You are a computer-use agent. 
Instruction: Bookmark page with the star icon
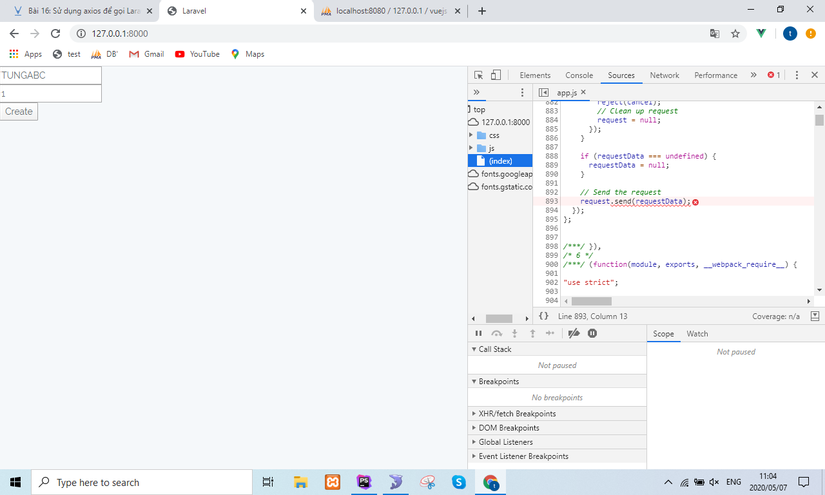(735, 33)
